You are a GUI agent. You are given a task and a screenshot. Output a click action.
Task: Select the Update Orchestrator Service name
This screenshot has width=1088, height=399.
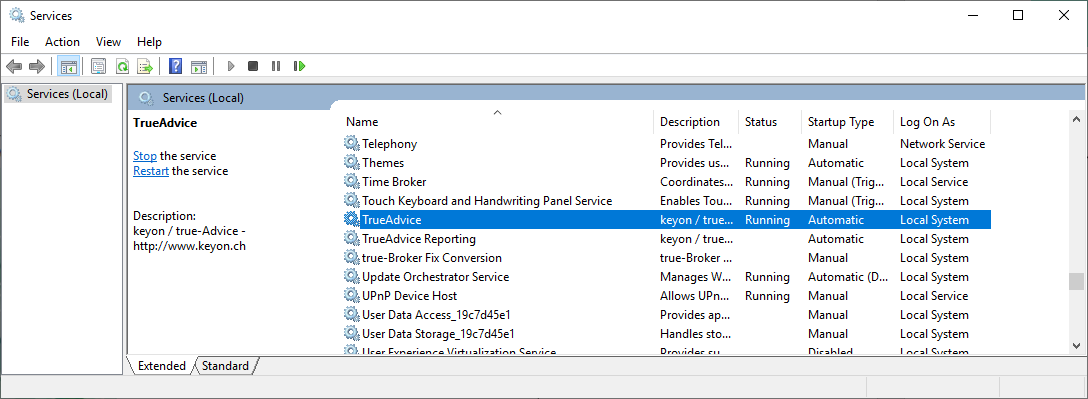click(436, 277)
